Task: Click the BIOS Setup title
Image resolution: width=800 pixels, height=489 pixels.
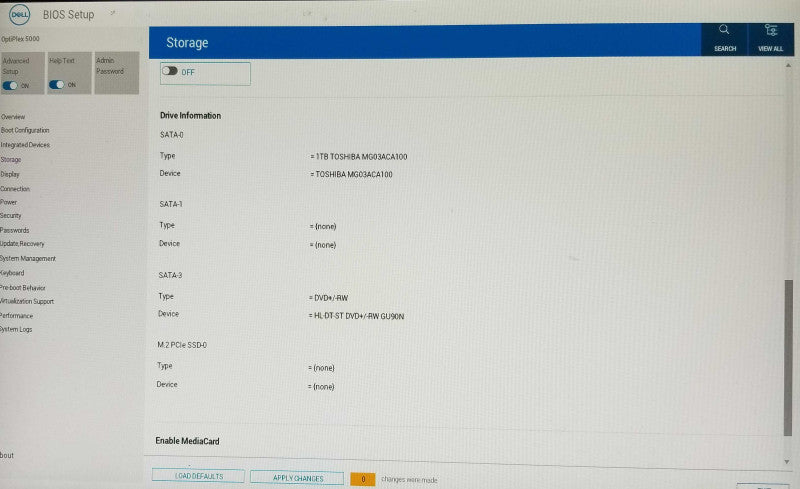Action: click(68, 15)
